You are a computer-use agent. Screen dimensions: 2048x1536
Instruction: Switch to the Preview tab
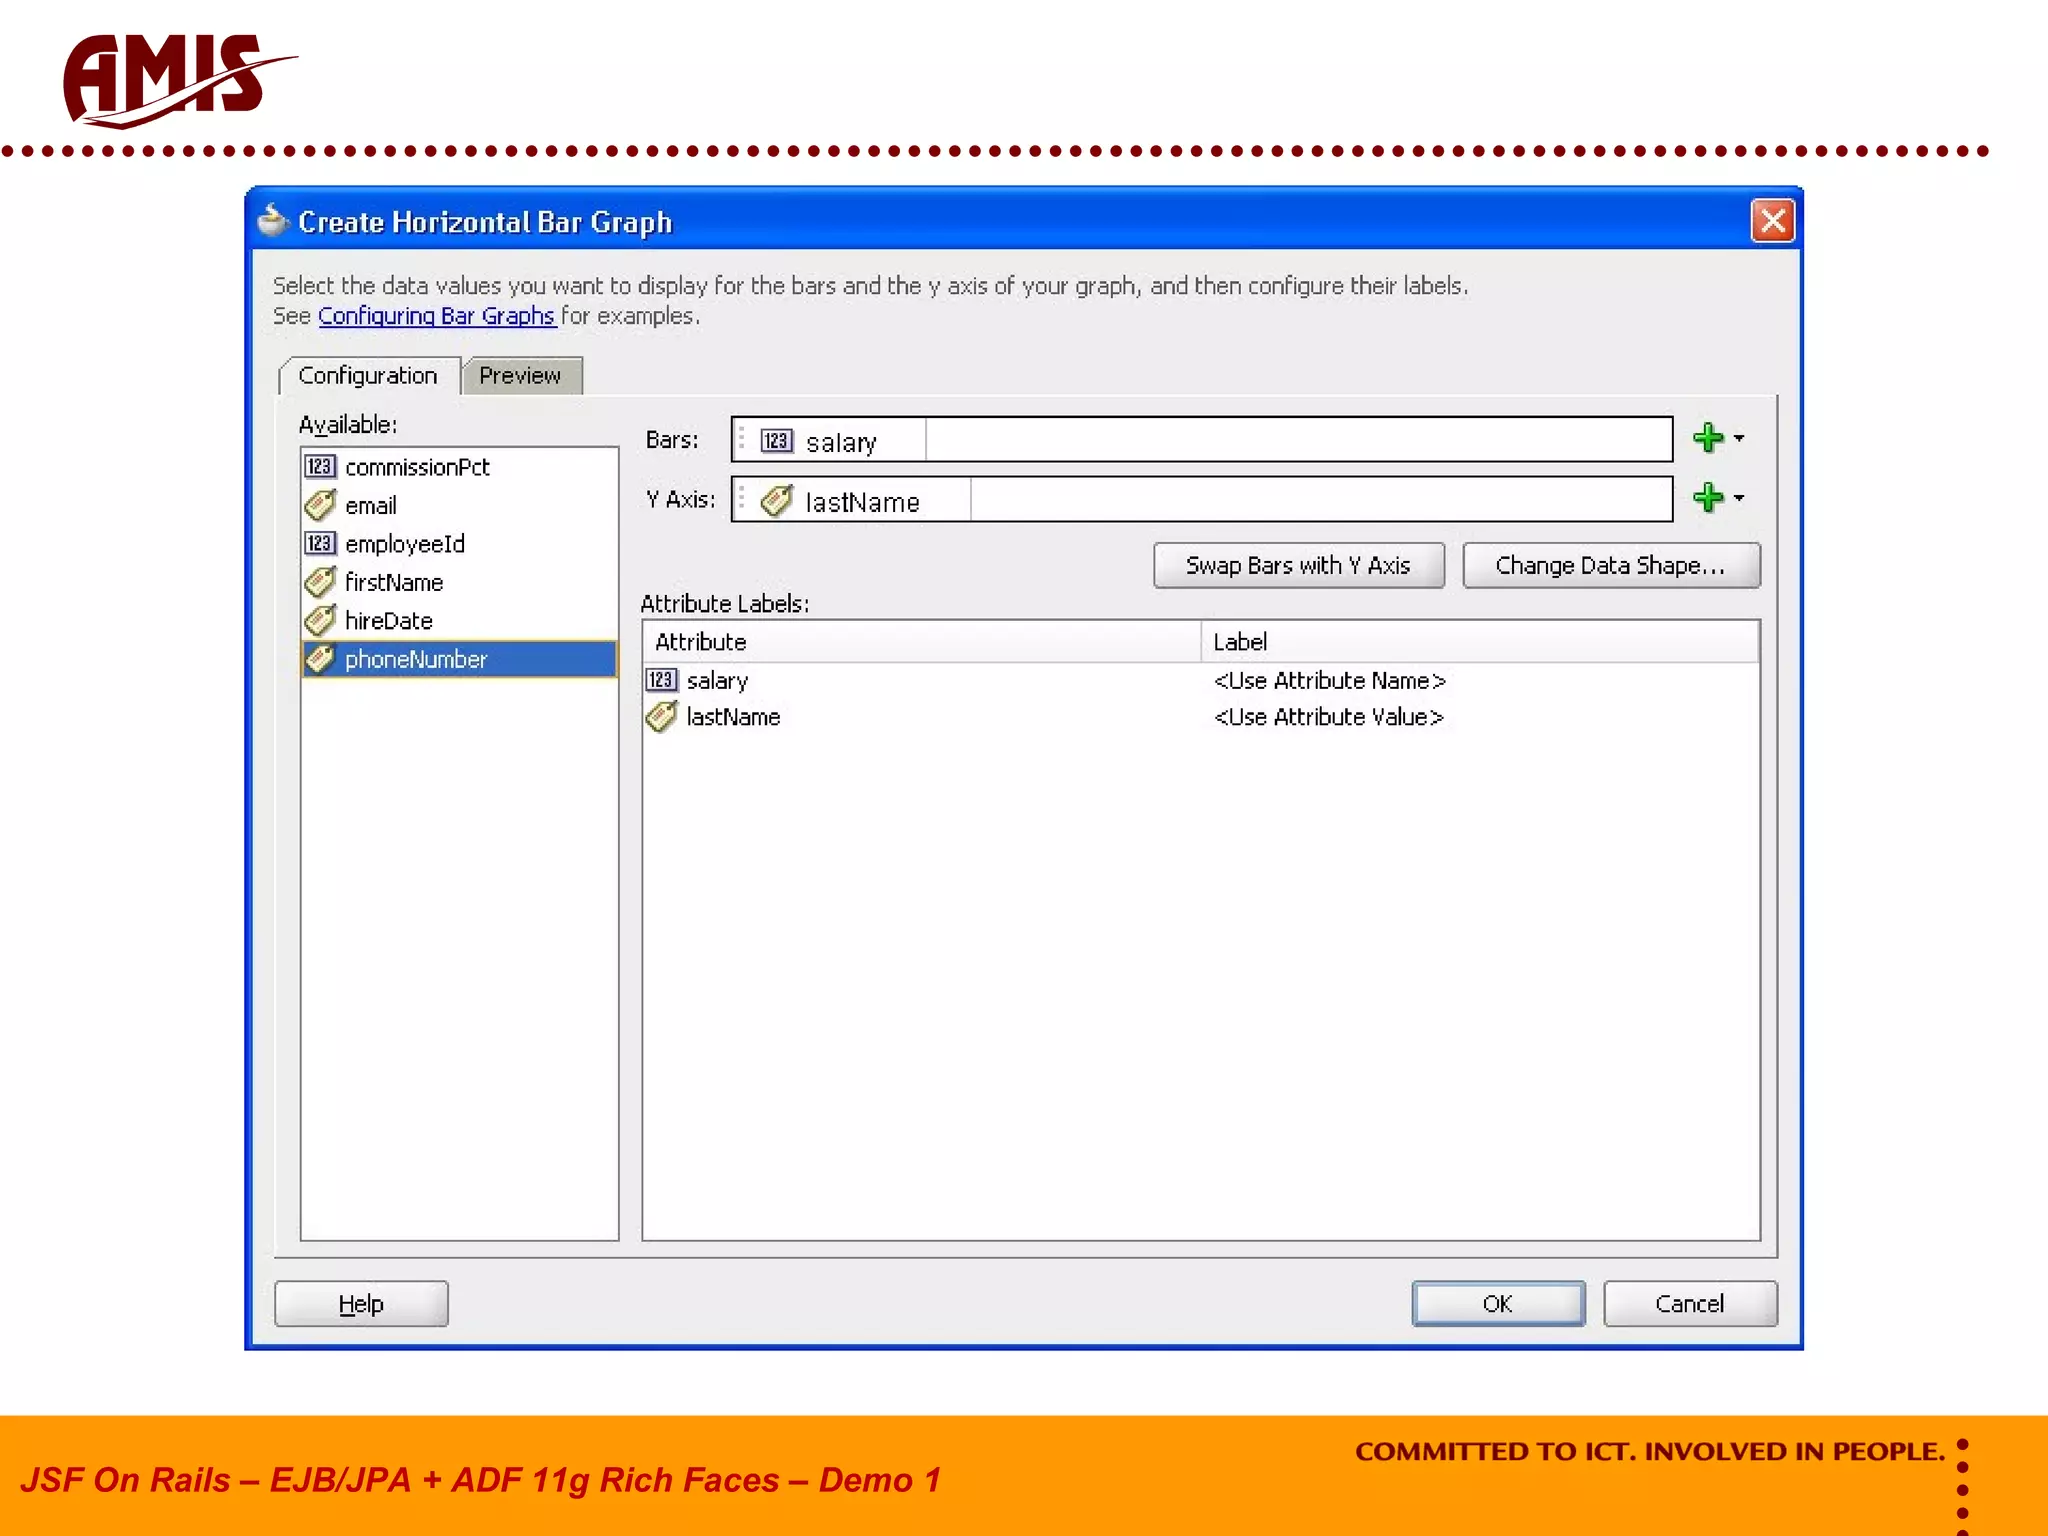(x=520, y=376)
